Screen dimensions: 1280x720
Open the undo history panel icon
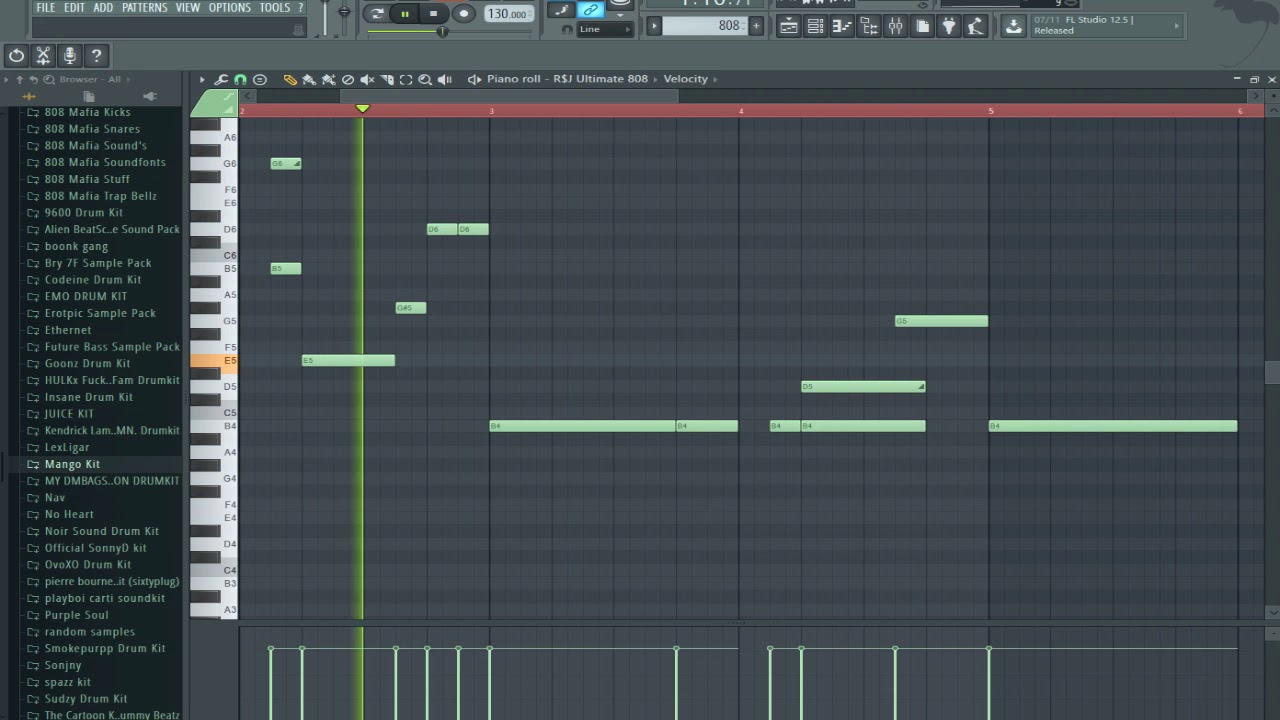point(16,56)
